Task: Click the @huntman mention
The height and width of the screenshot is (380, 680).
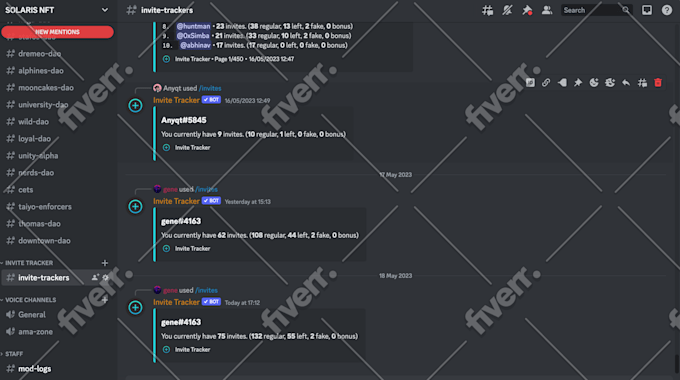Action: (x=193, y=26)
